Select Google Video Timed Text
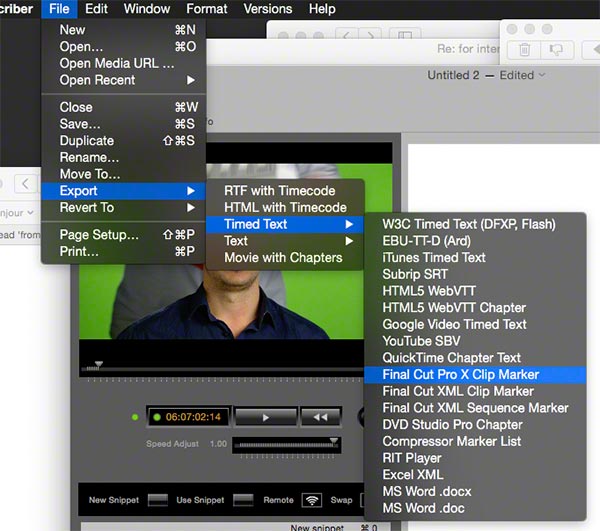 pyautogui.click(x=475, y=324)
